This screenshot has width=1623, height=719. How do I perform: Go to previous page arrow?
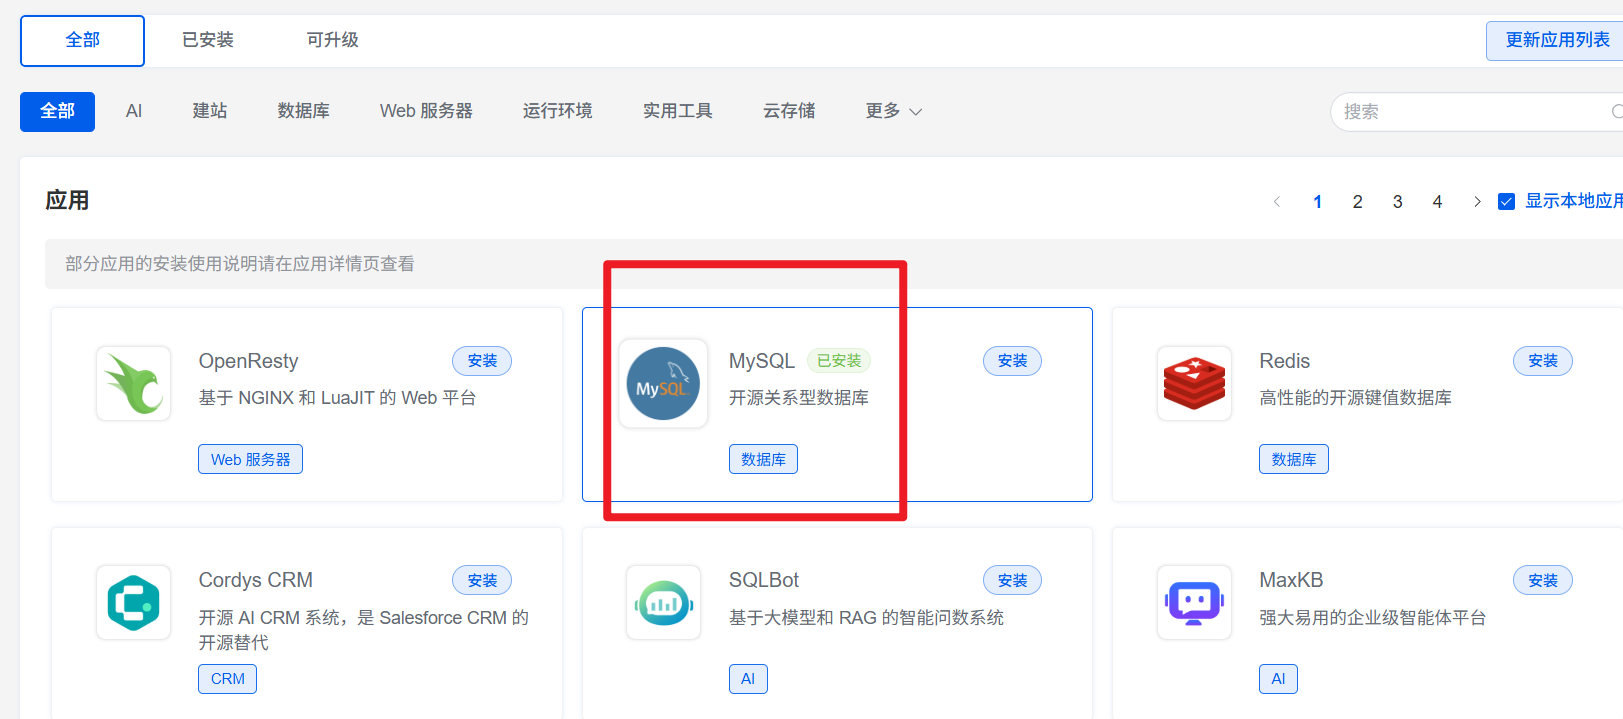click(1277, 202)
